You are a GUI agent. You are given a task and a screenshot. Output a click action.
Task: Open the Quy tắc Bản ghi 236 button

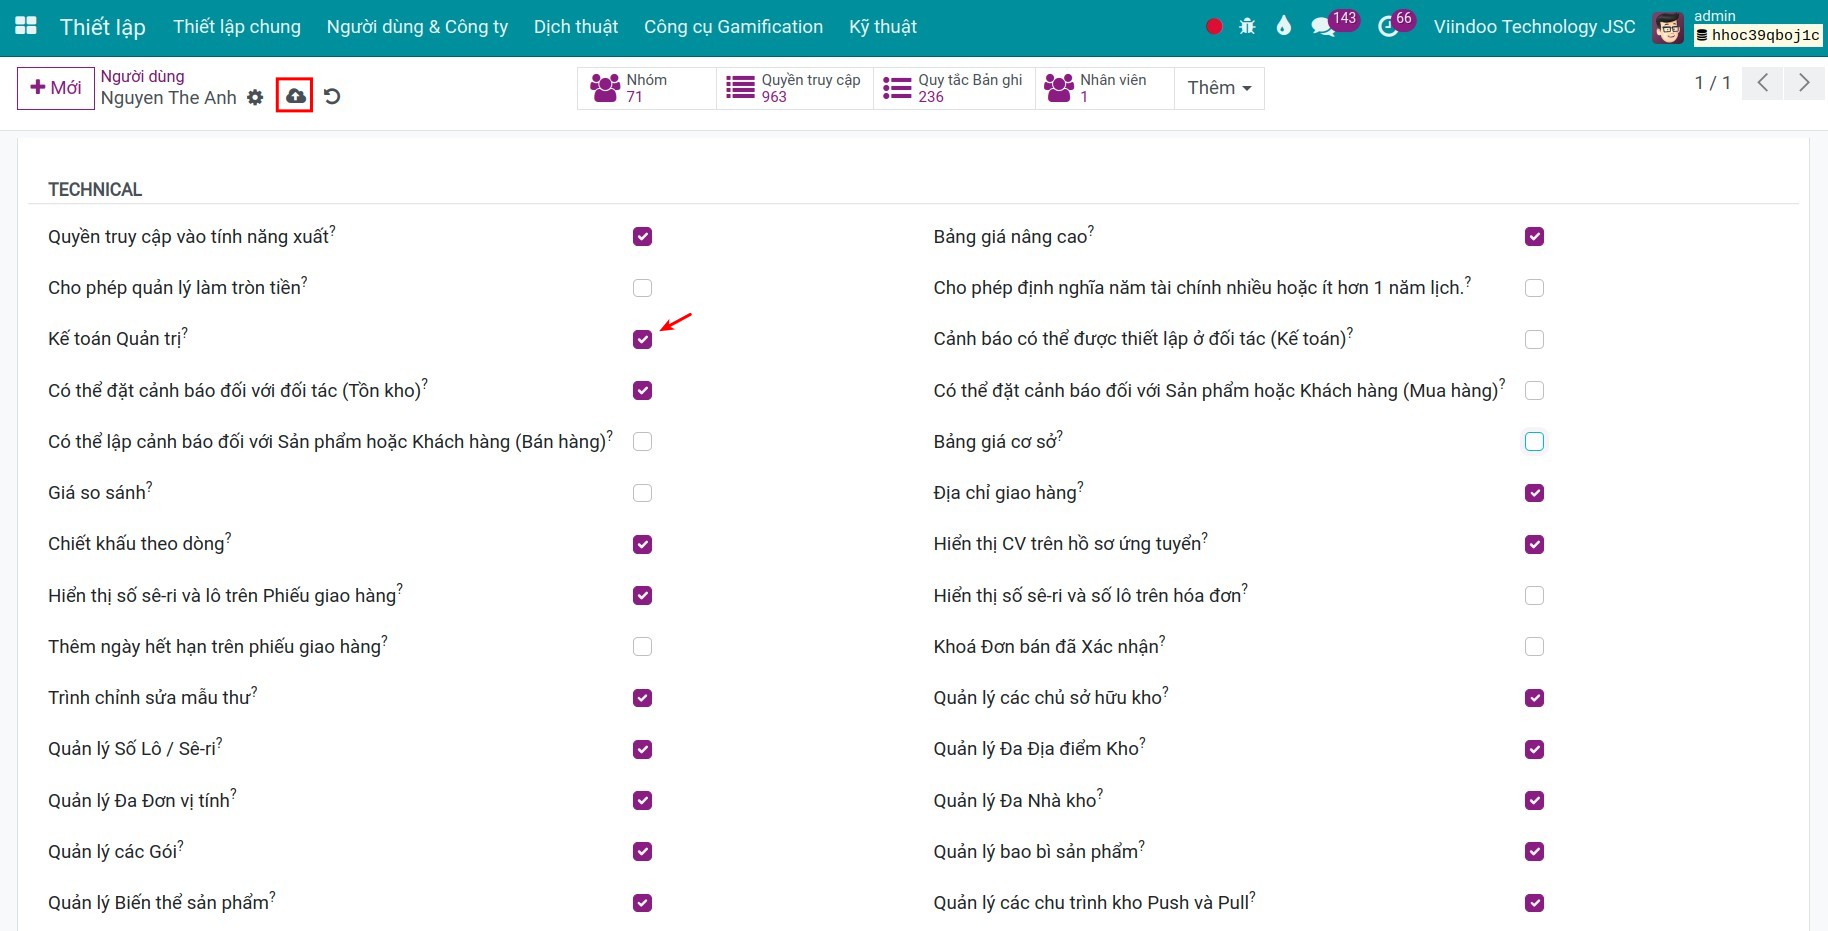click(x=954, y=88)
